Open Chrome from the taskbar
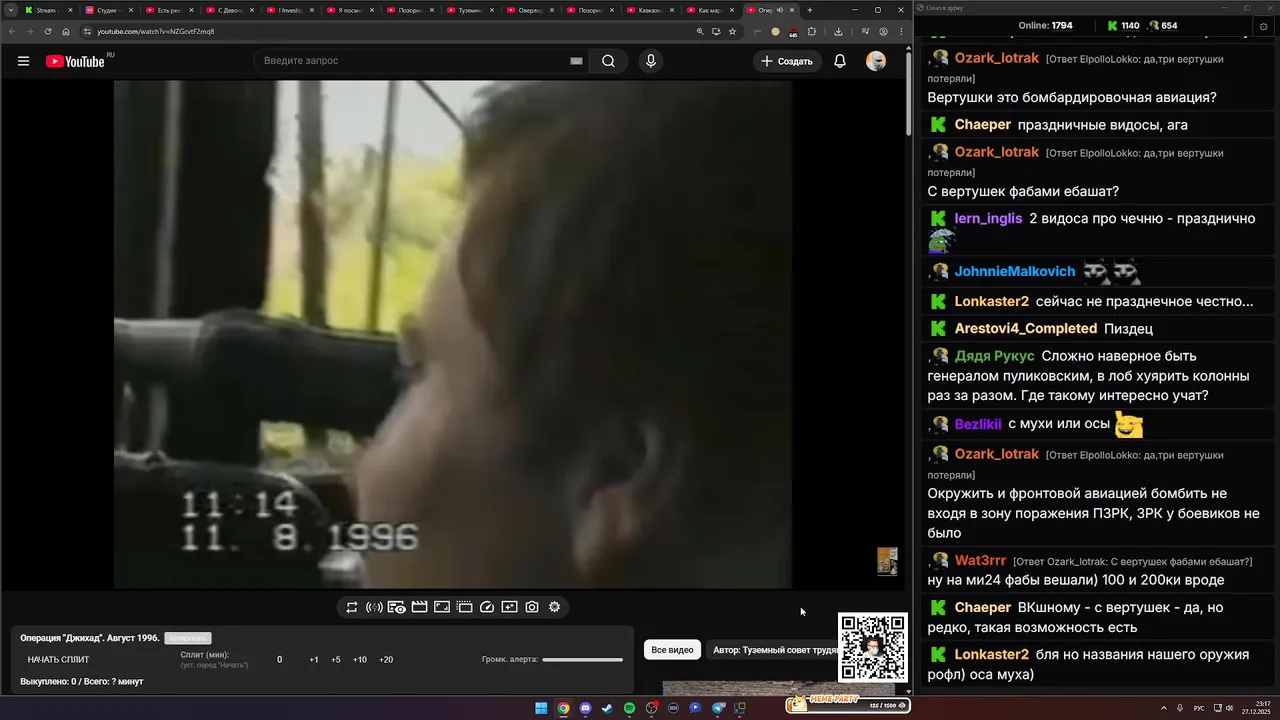The height and width of the screenshot is (720, 1280). pos(563,708)
